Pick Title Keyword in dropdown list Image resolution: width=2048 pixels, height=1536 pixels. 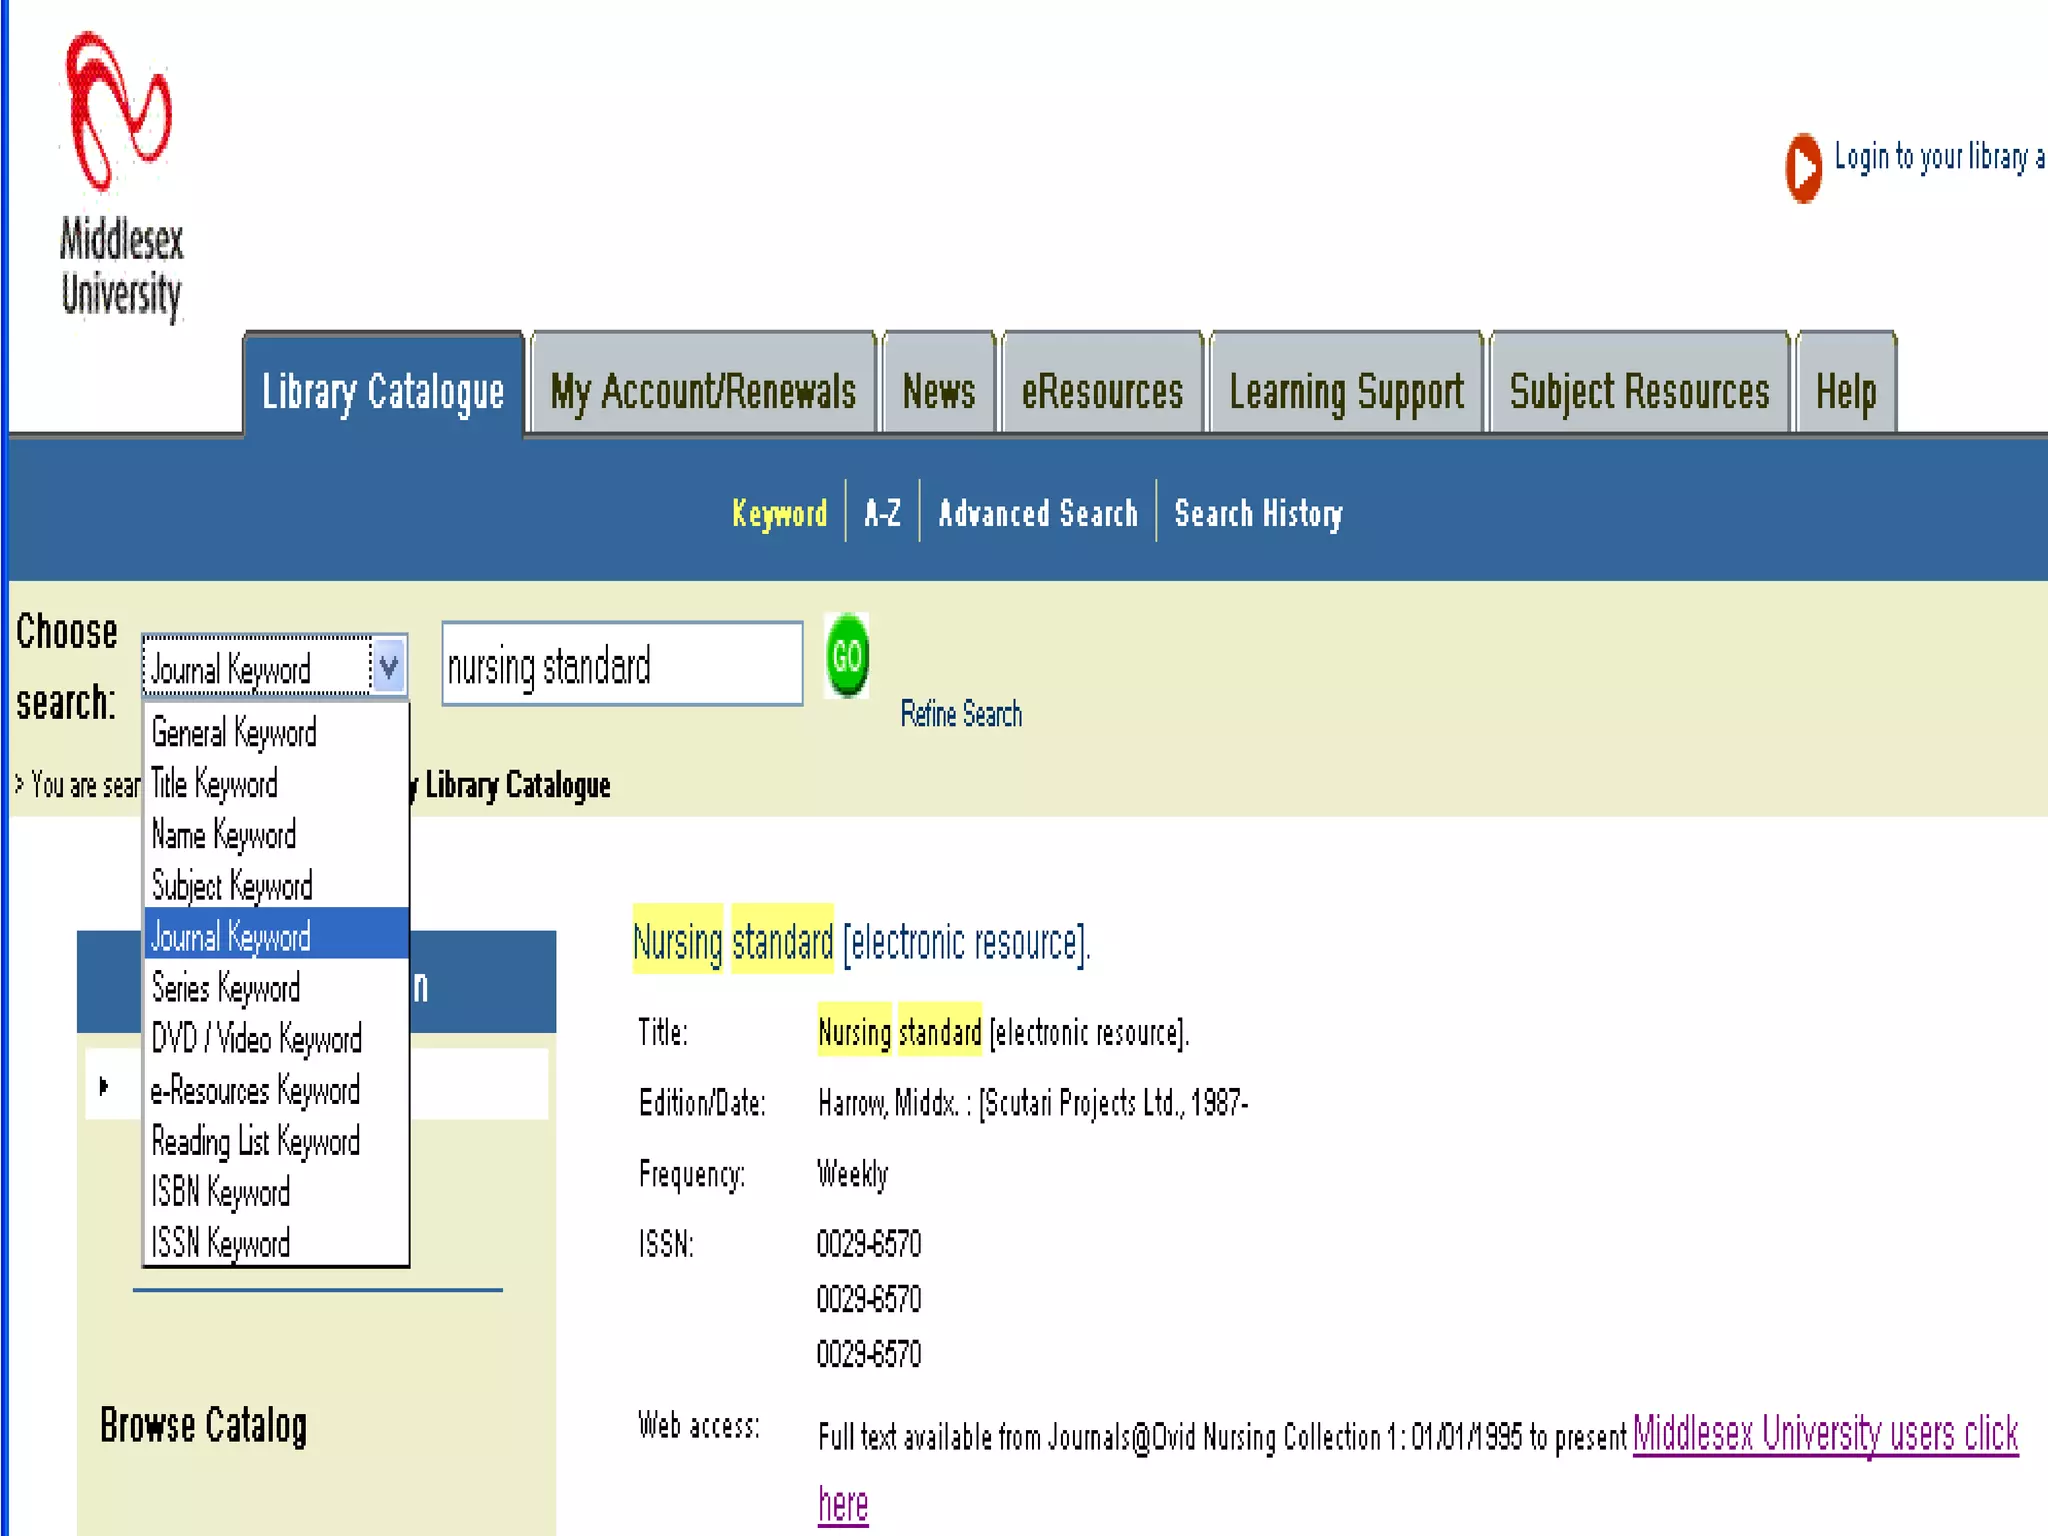point(214,784)
